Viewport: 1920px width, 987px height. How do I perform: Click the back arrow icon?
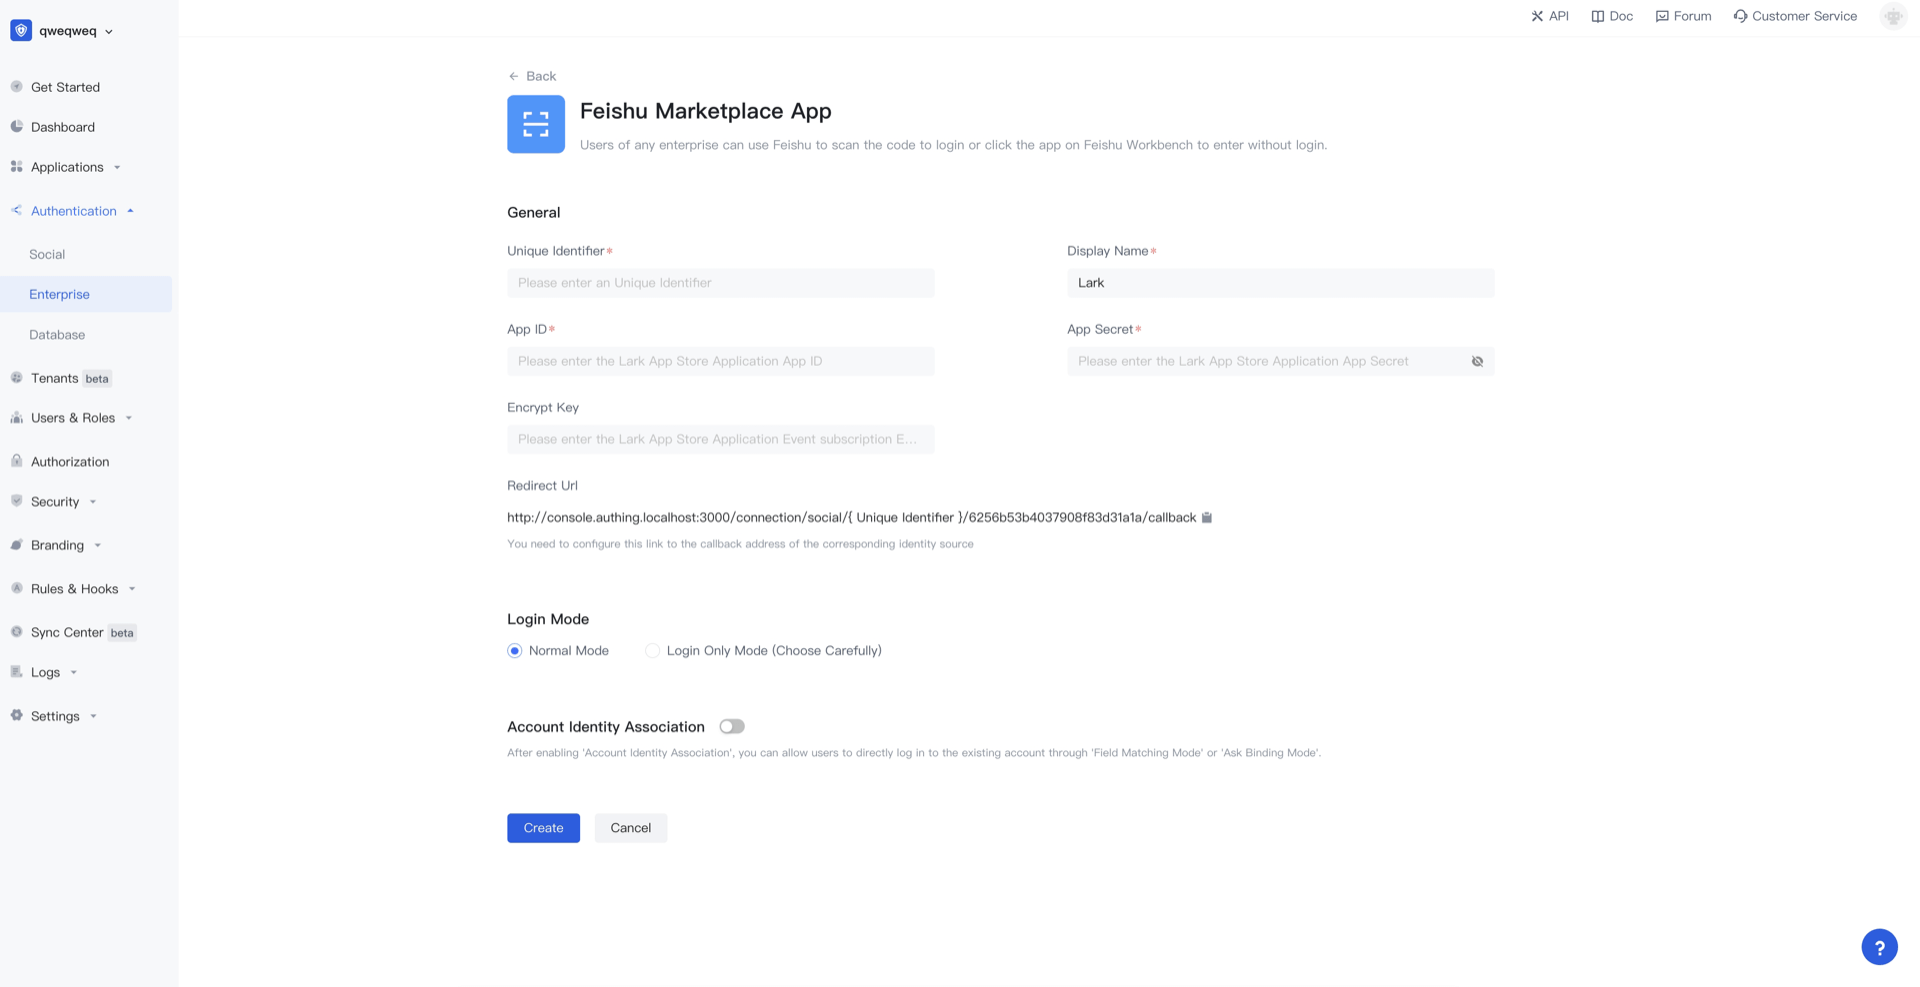pos(514,76)
